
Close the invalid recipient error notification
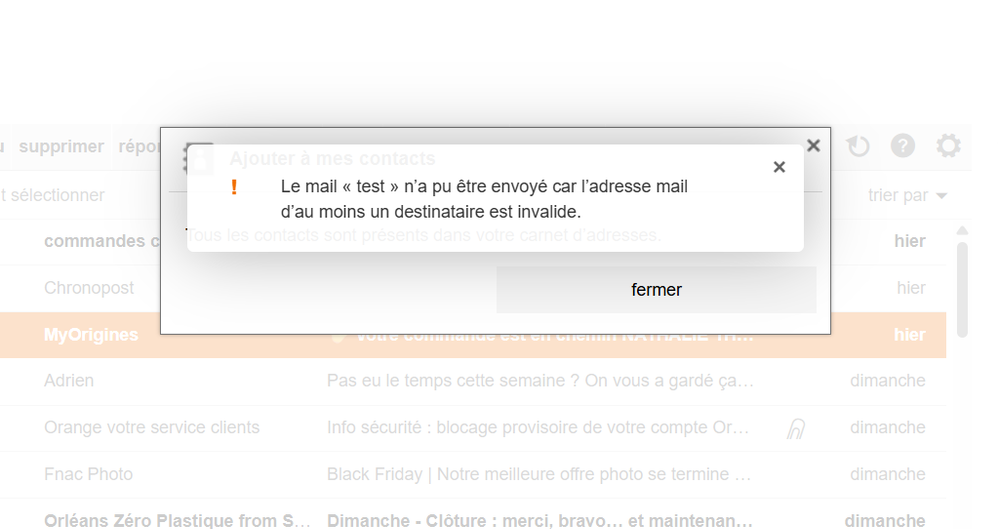point(779,167)
